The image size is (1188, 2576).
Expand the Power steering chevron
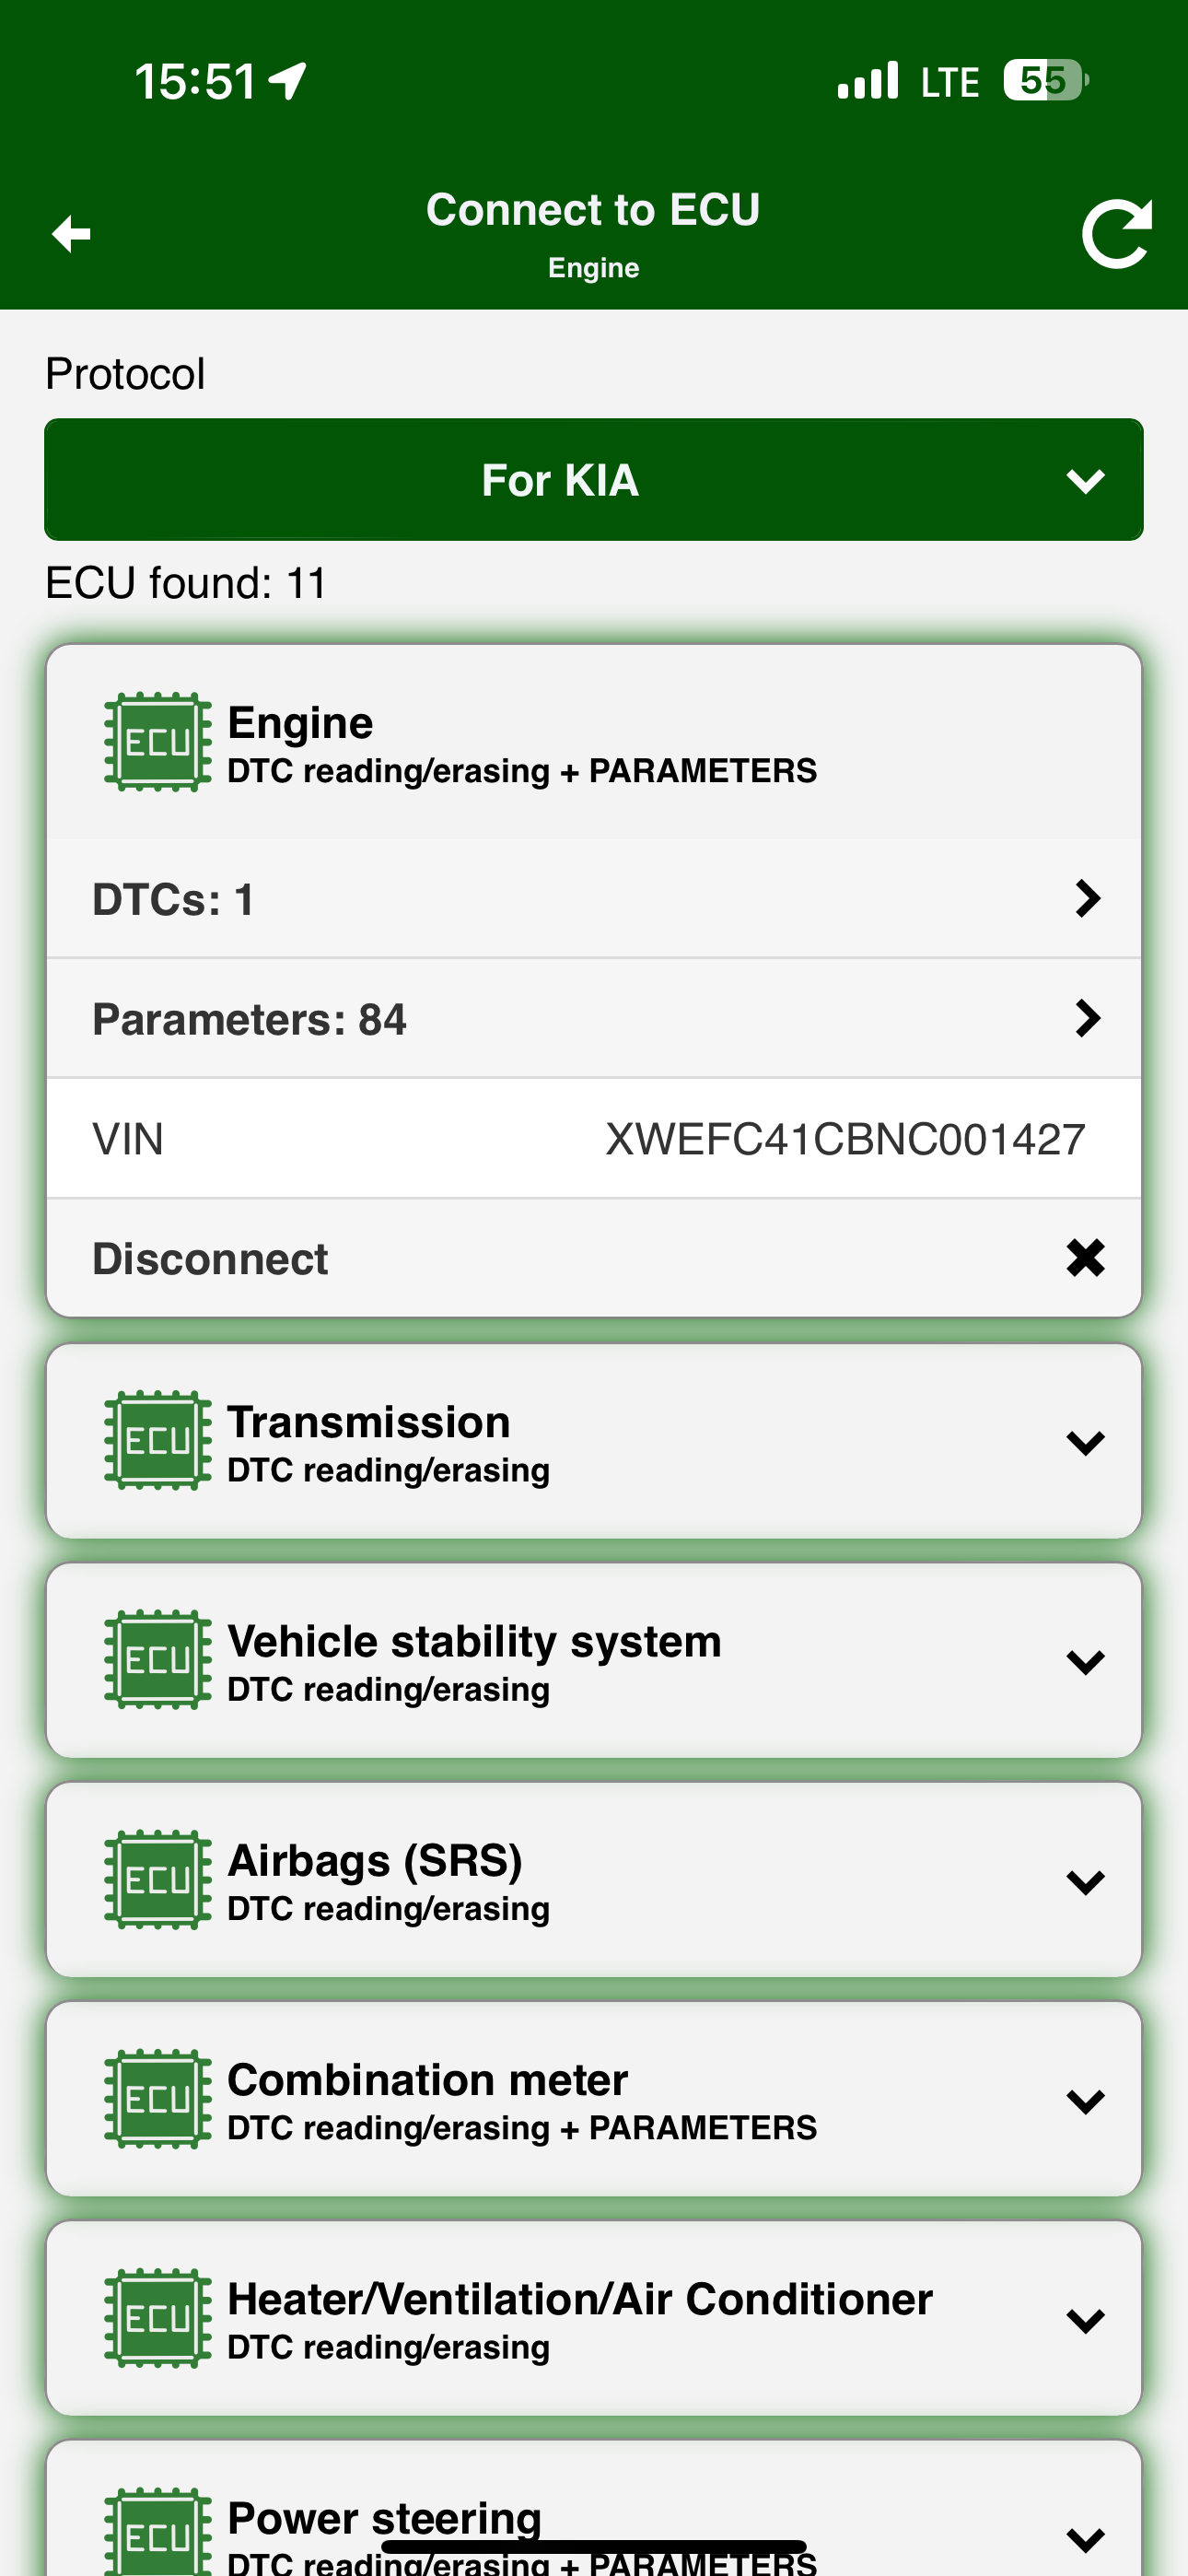pos(1085,2539)
